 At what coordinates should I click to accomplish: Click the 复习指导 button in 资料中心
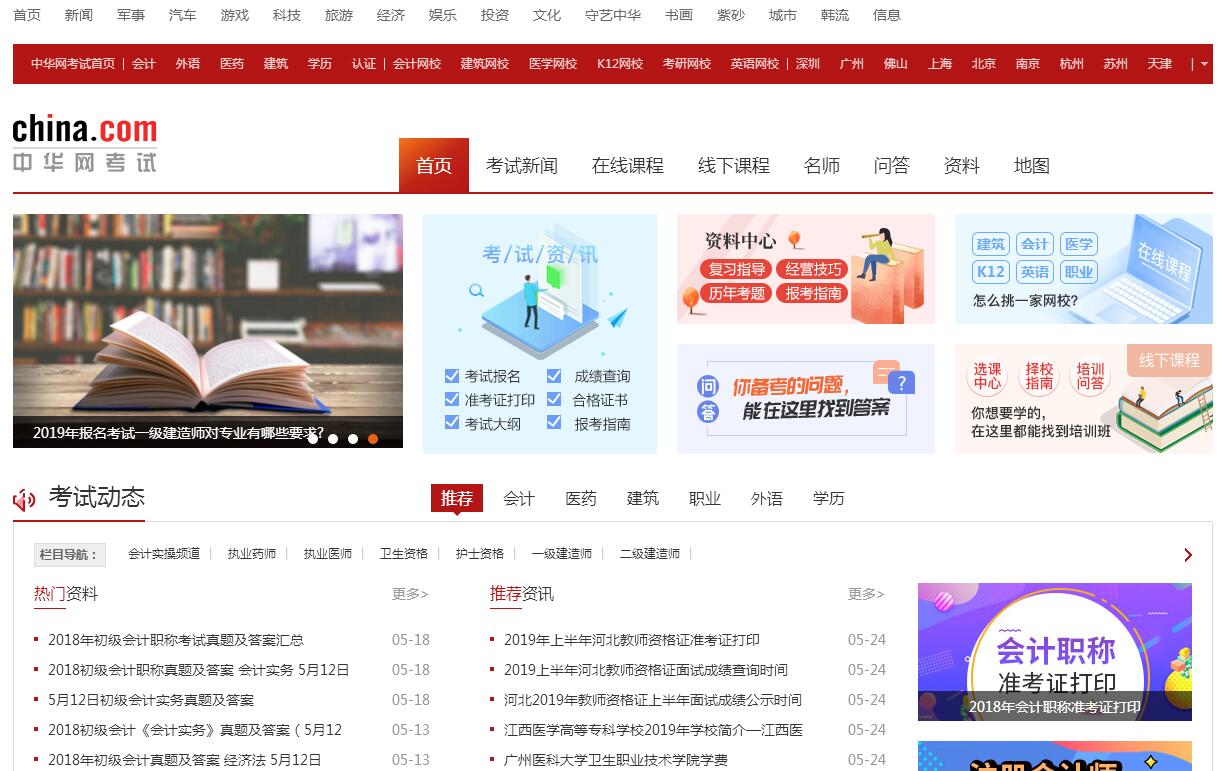pos(737,269)
